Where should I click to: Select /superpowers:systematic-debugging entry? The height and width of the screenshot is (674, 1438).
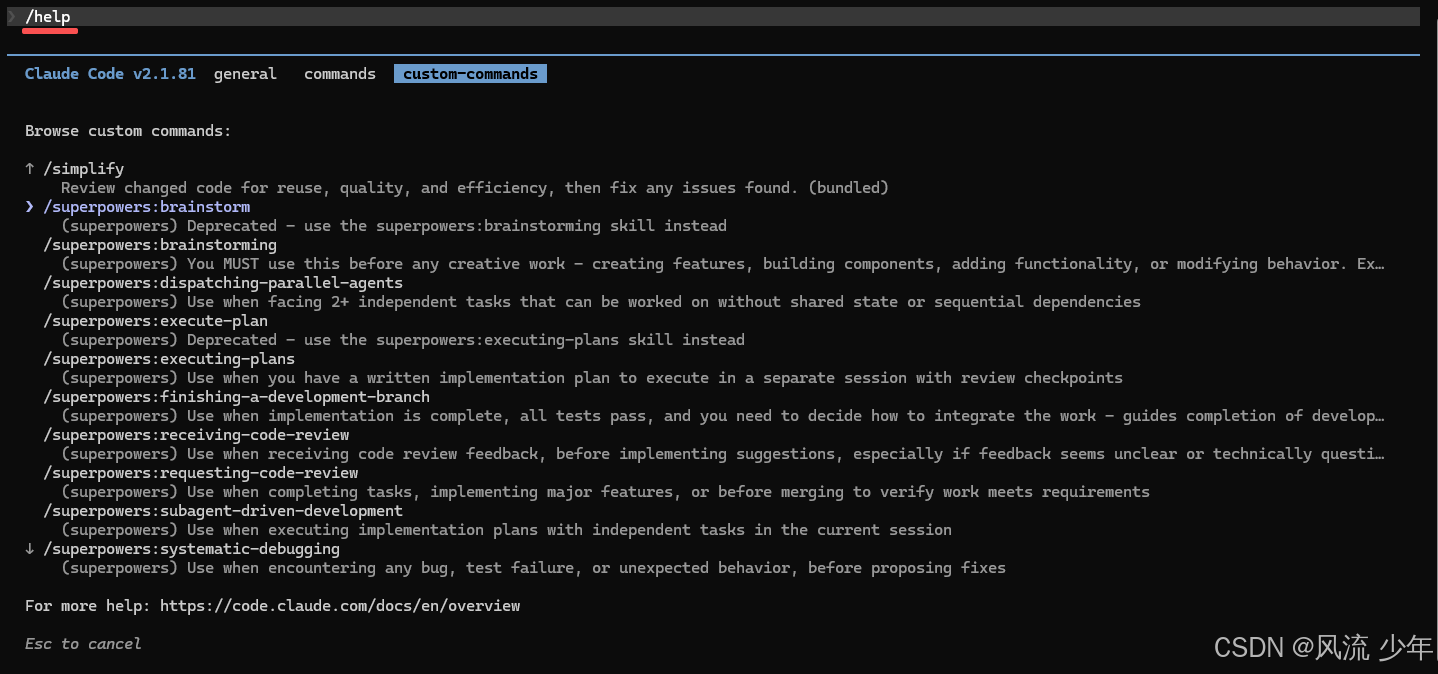192,549
